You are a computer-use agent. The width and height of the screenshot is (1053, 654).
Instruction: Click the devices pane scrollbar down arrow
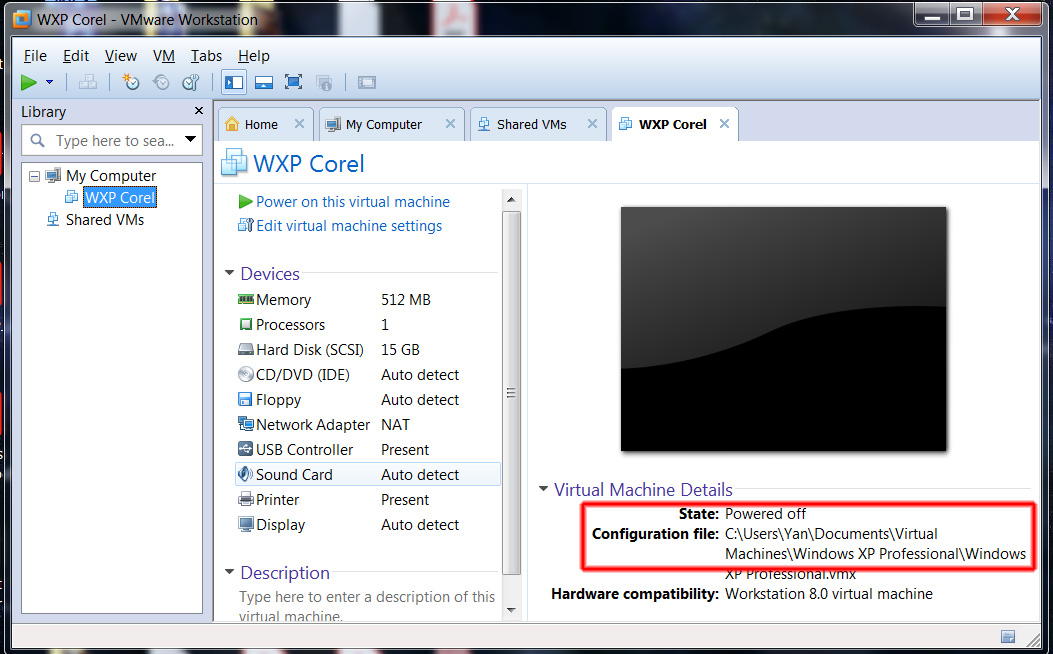pos(511,610)
